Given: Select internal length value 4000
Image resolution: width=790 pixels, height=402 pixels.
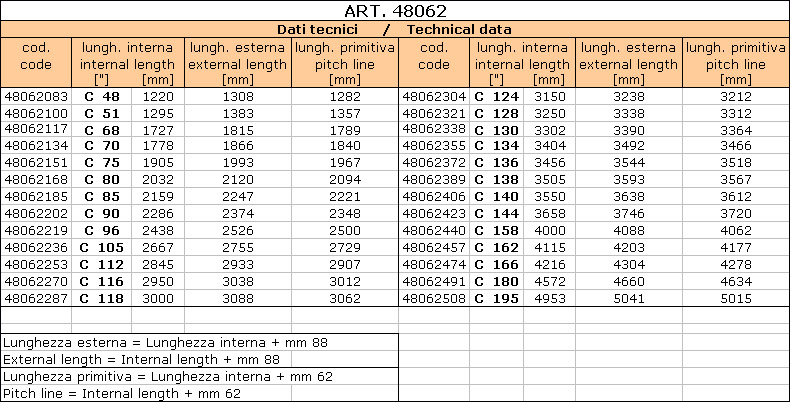Looking at the screenshot, I should [550, 231].
